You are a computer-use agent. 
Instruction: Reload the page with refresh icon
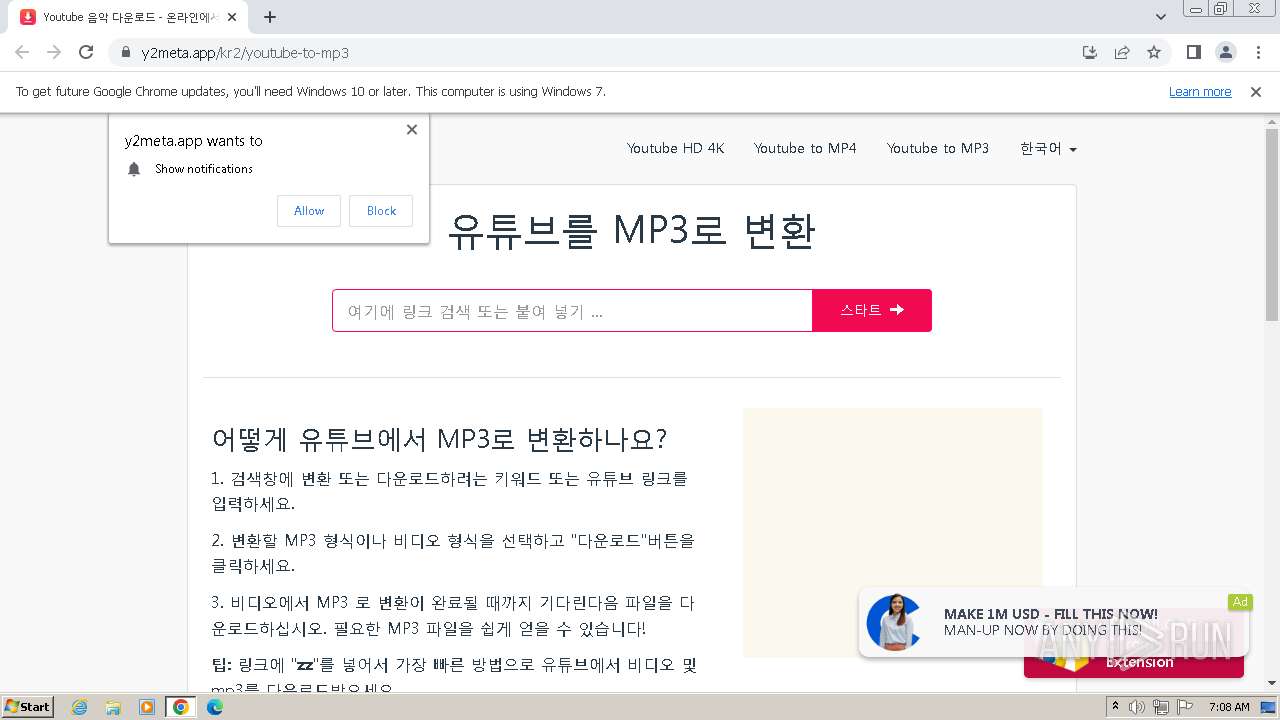(86, 52)
